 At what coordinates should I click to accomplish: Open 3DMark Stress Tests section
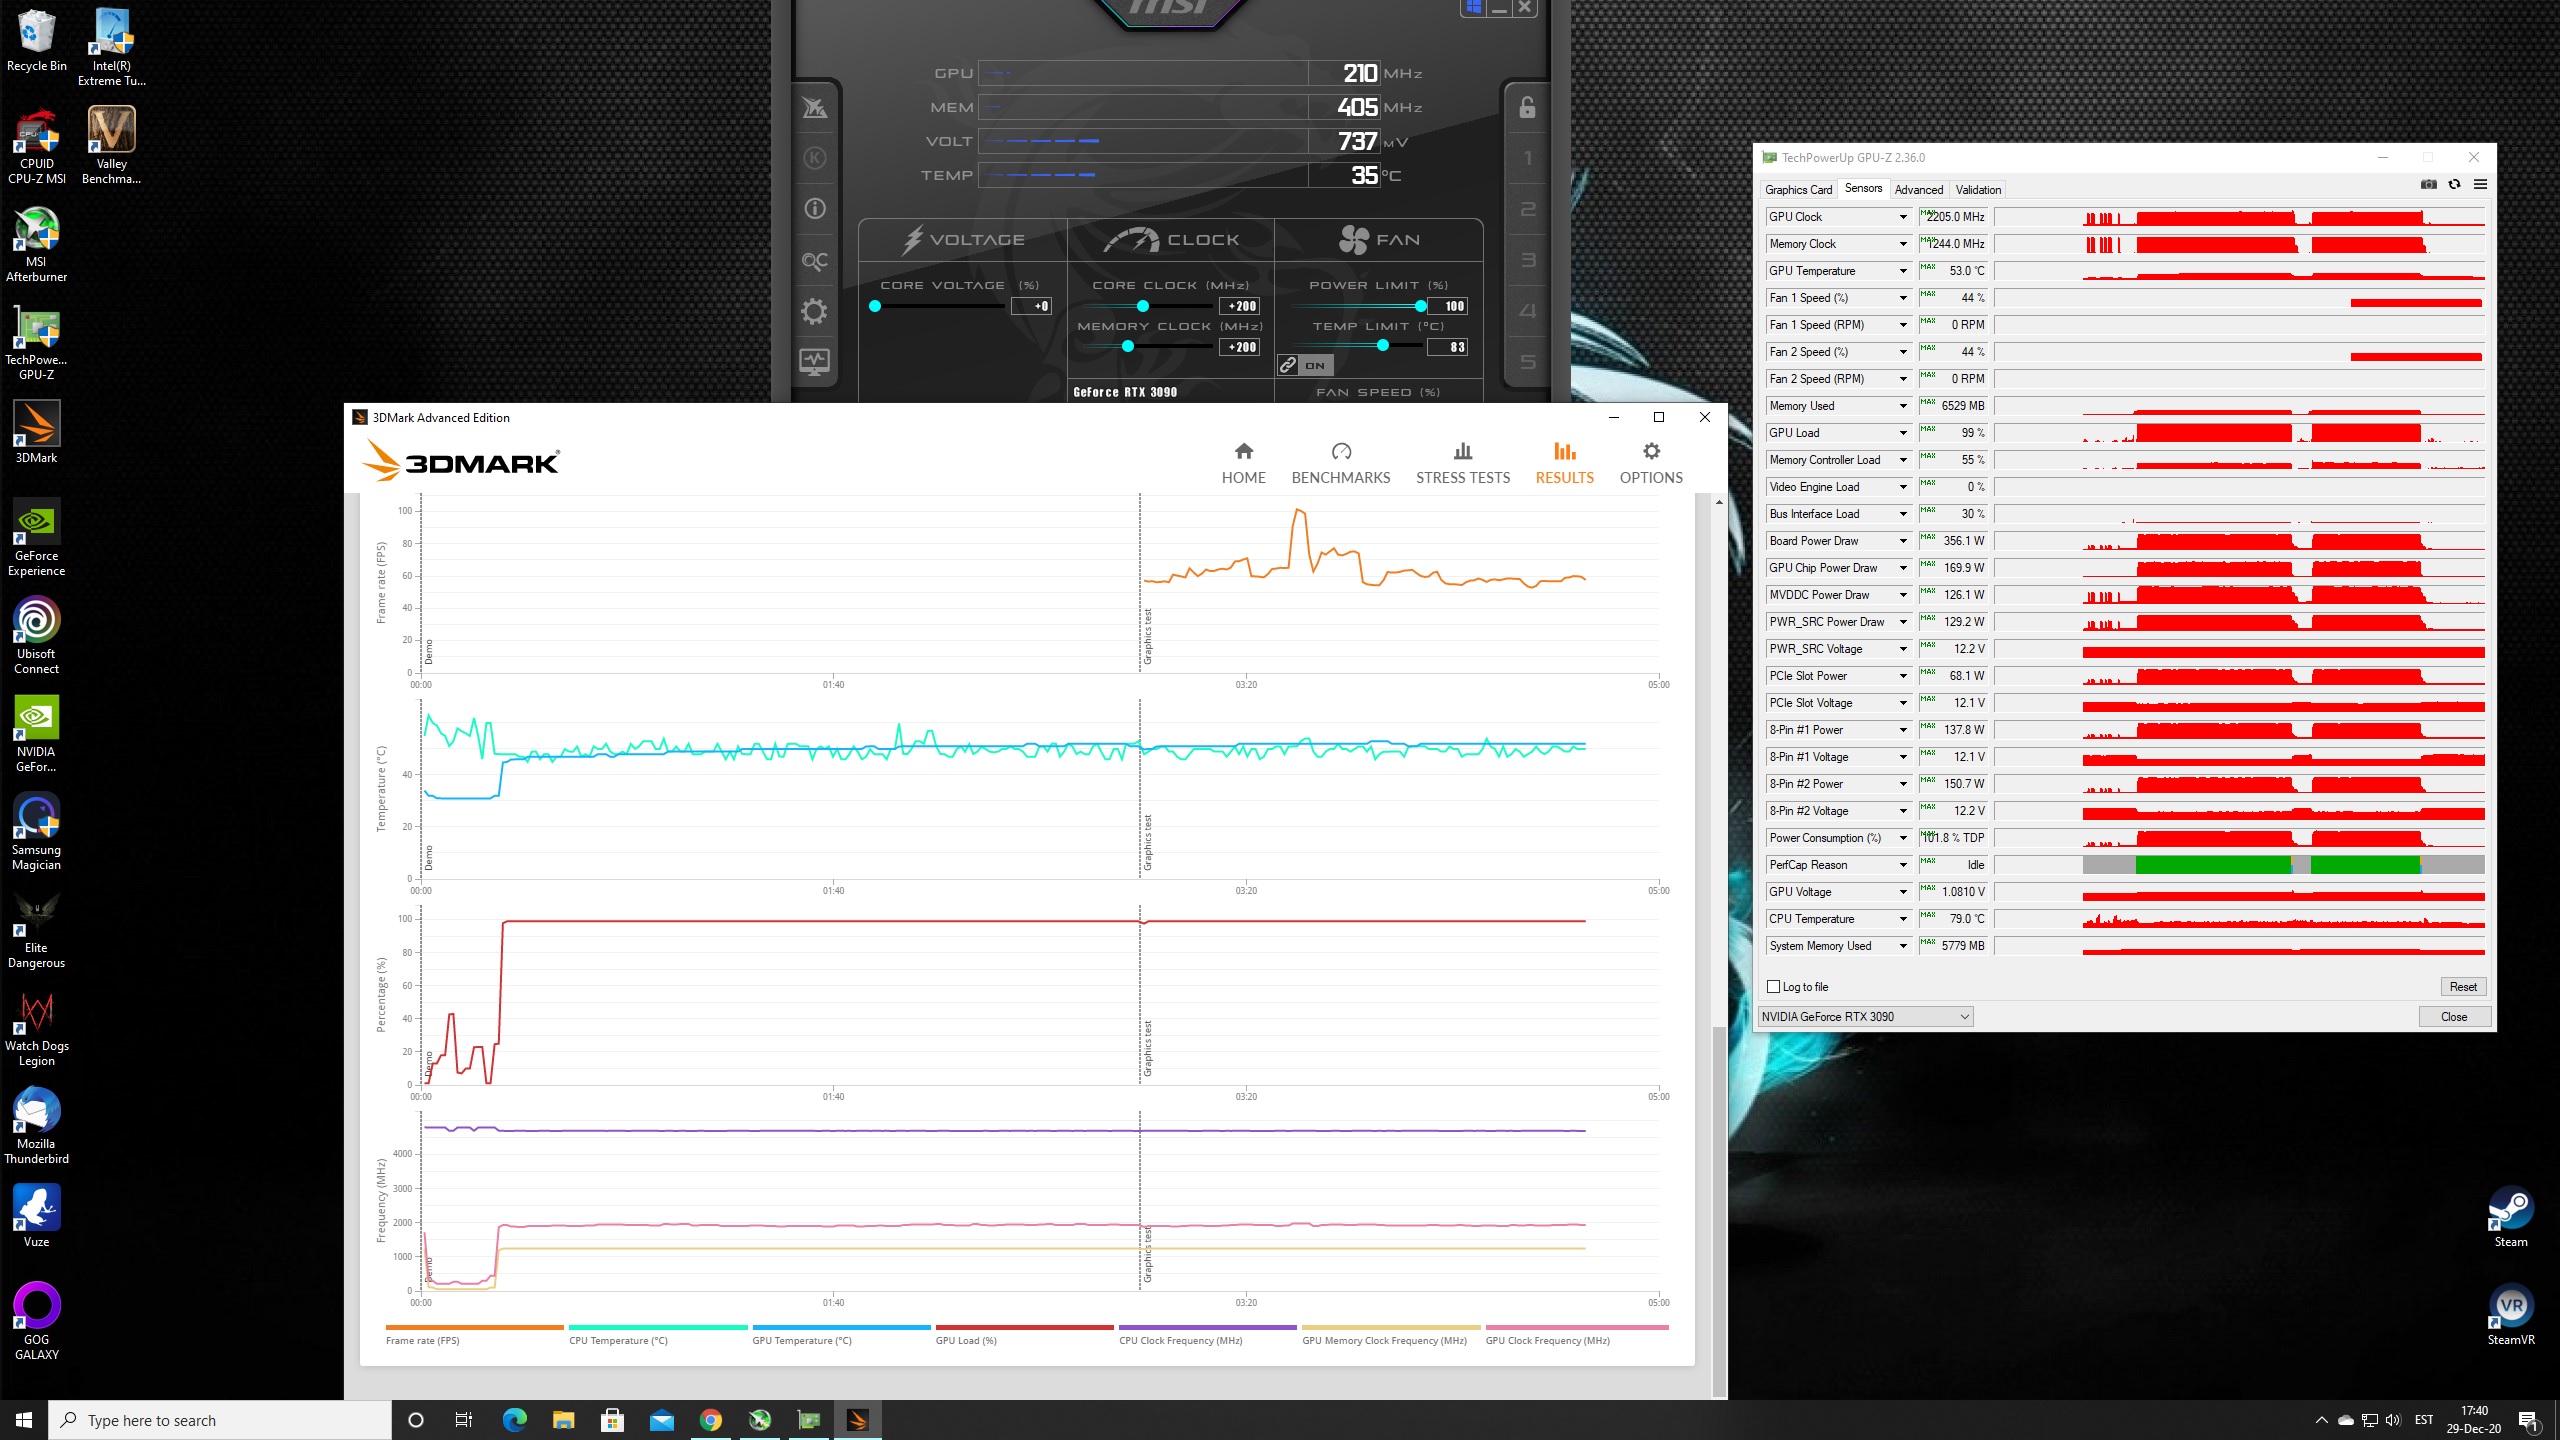(x=1462, y=464)
